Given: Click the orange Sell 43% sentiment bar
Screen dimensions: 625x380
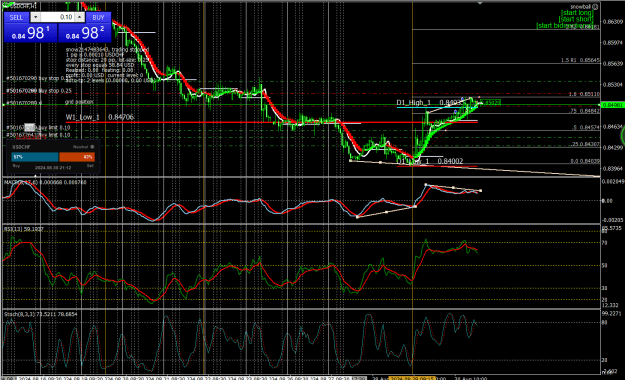Looking at the screenshot, I should [x=77, y=157].
